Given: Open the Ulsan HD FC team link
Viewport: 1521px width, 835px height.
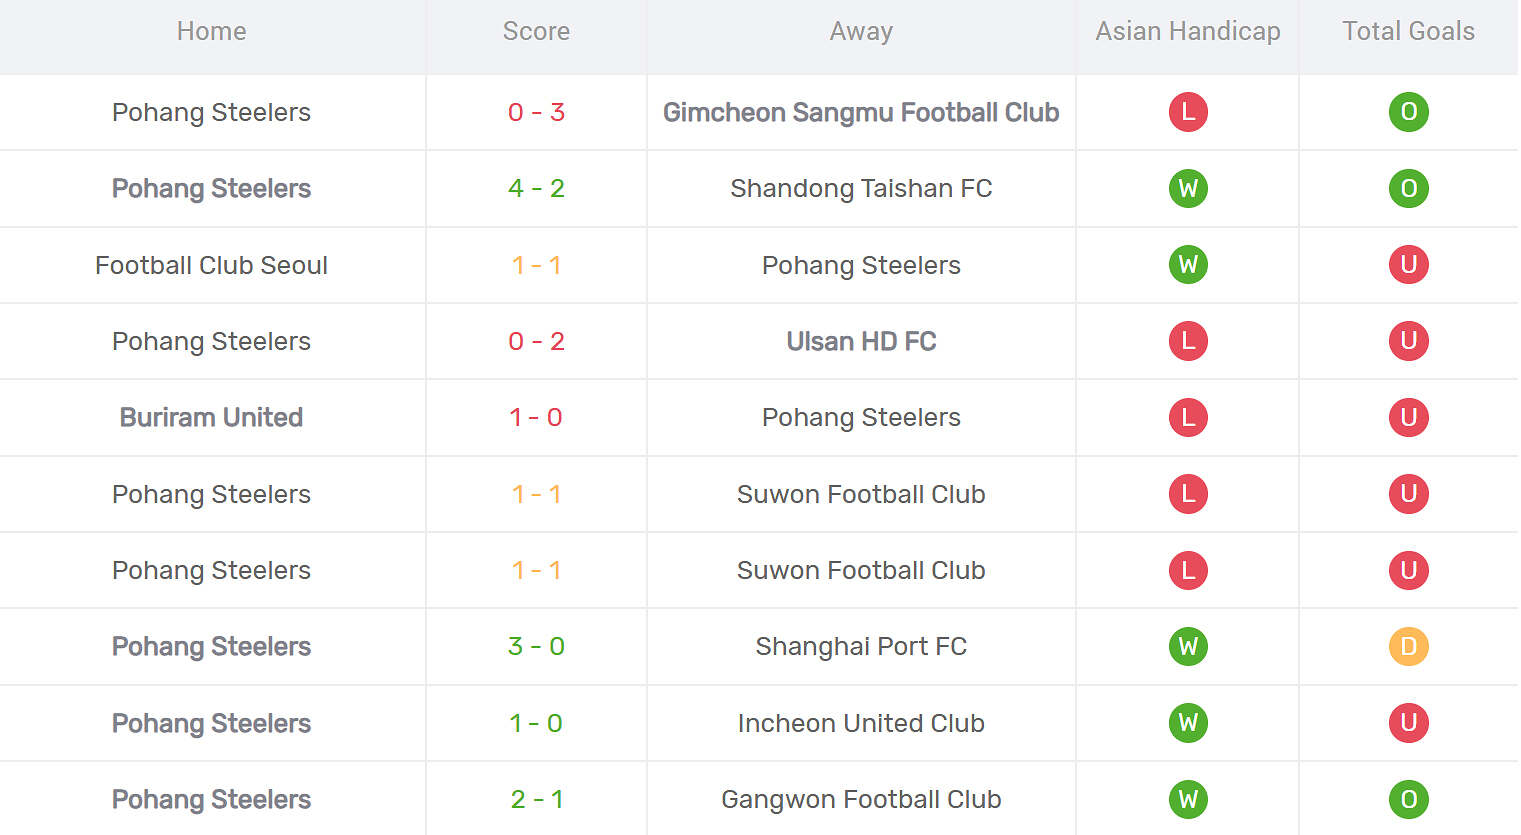Looking at the screenshot, I should 861,341.
